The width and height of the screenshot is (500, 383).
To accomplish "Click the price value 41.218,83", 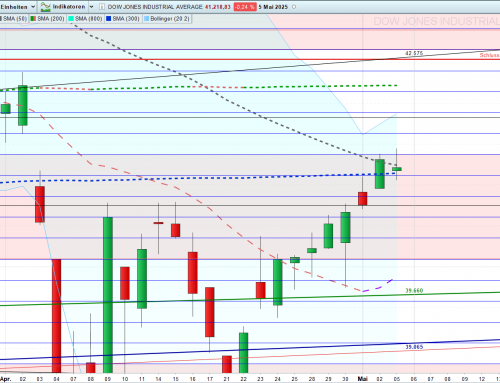I will tap(218, 7).
